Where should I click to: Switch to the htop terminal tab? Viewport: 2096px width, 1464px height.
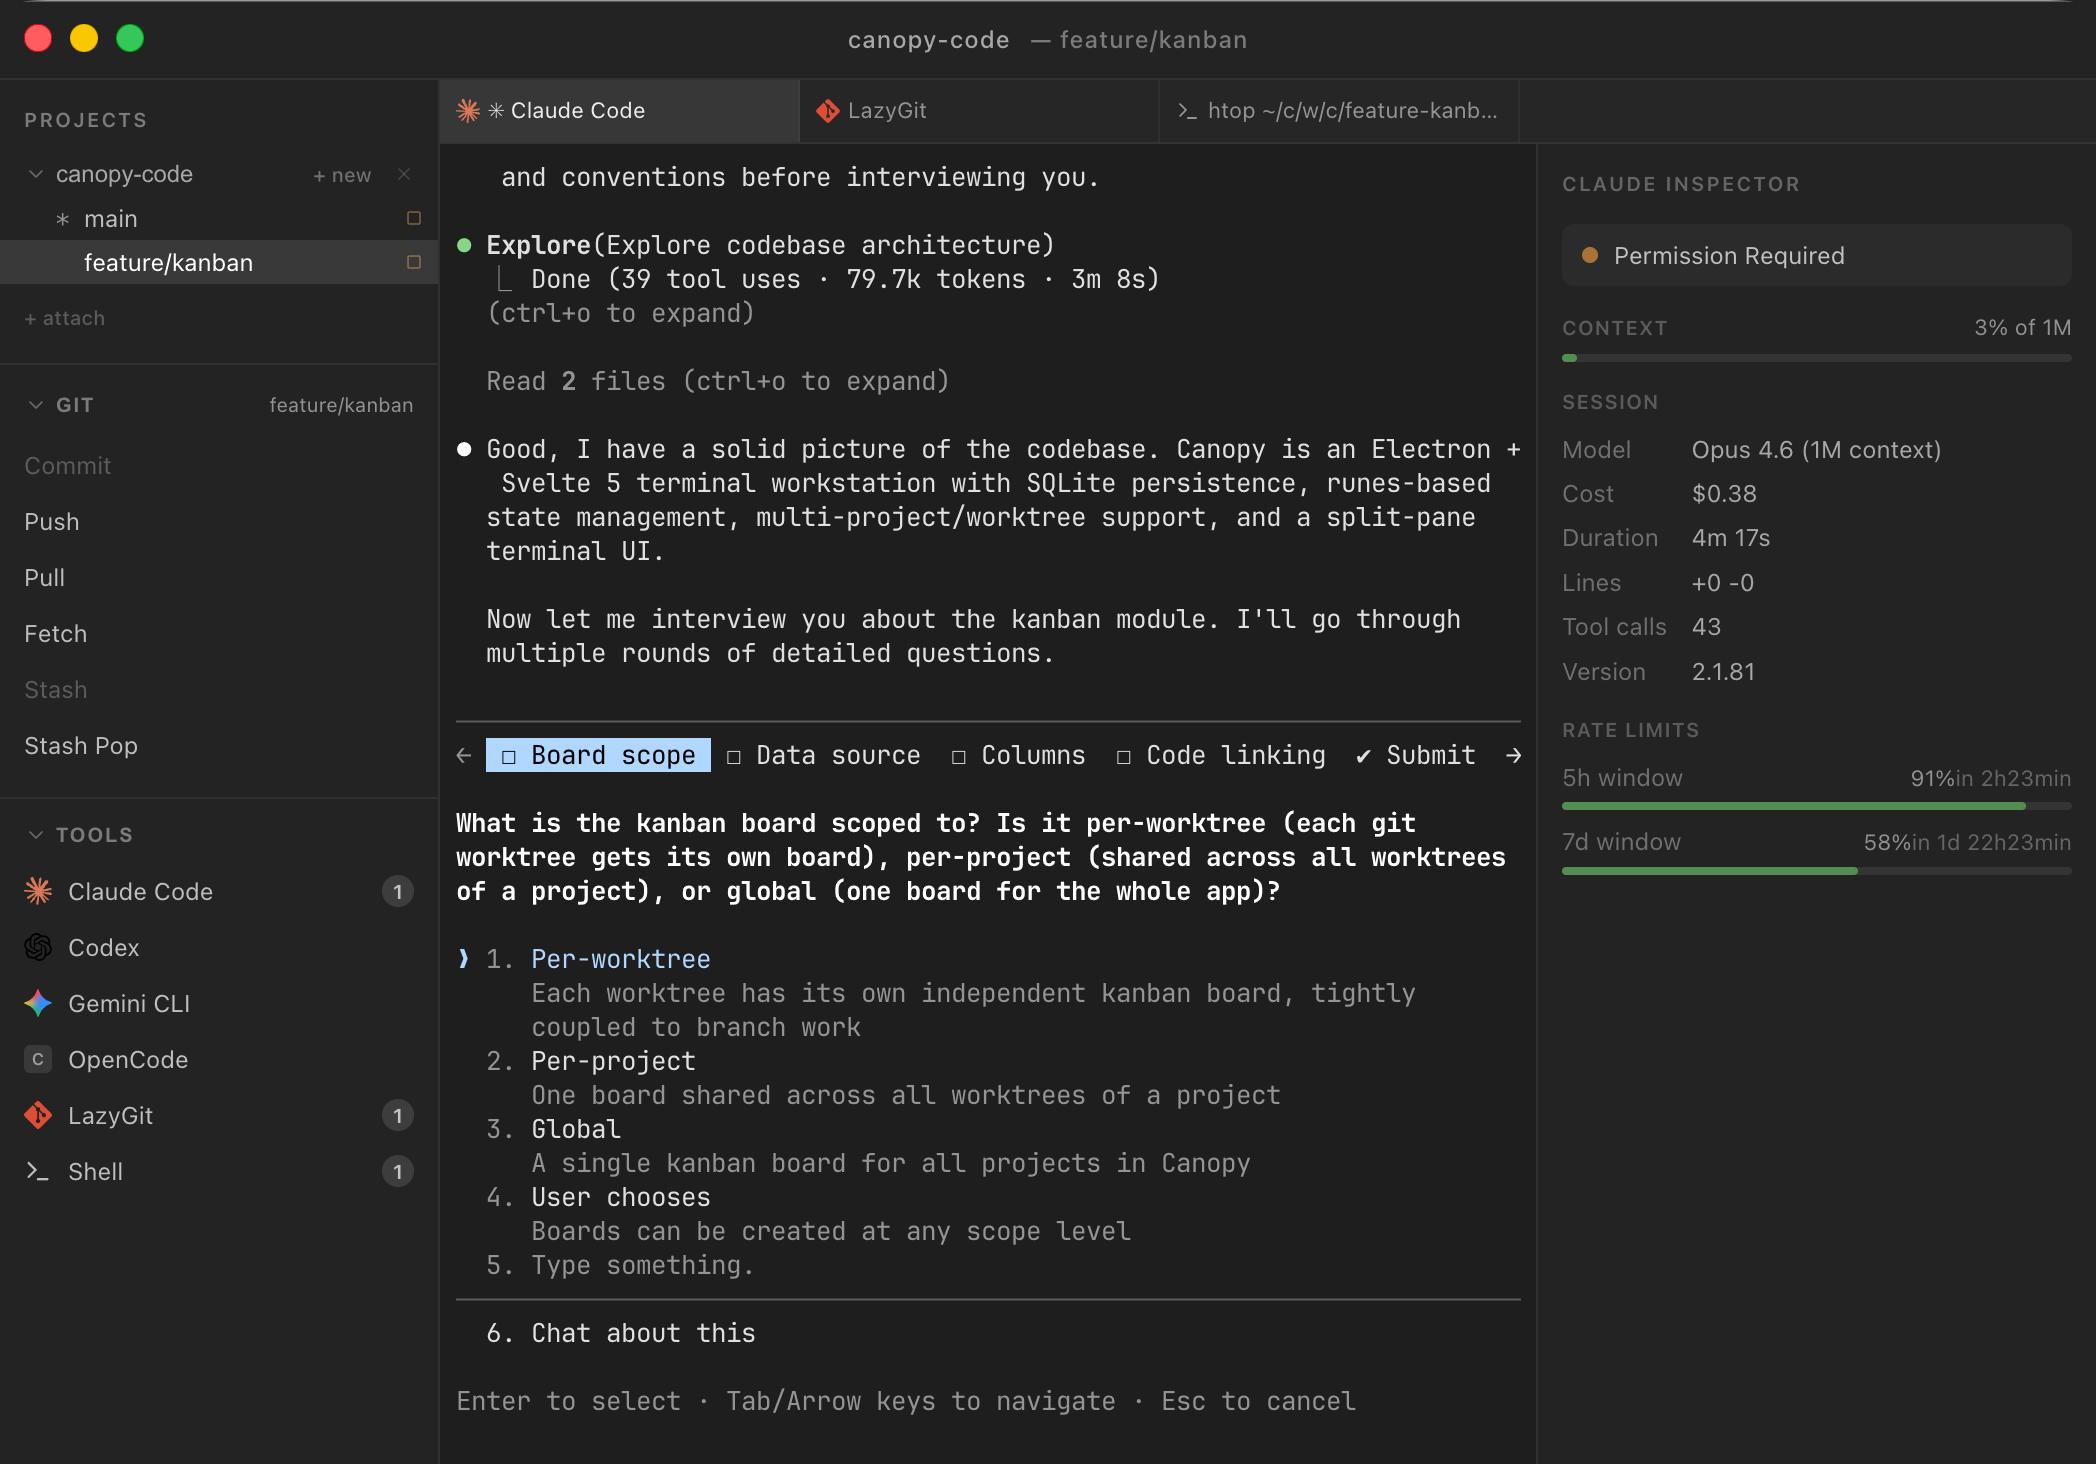(1340, 110)
